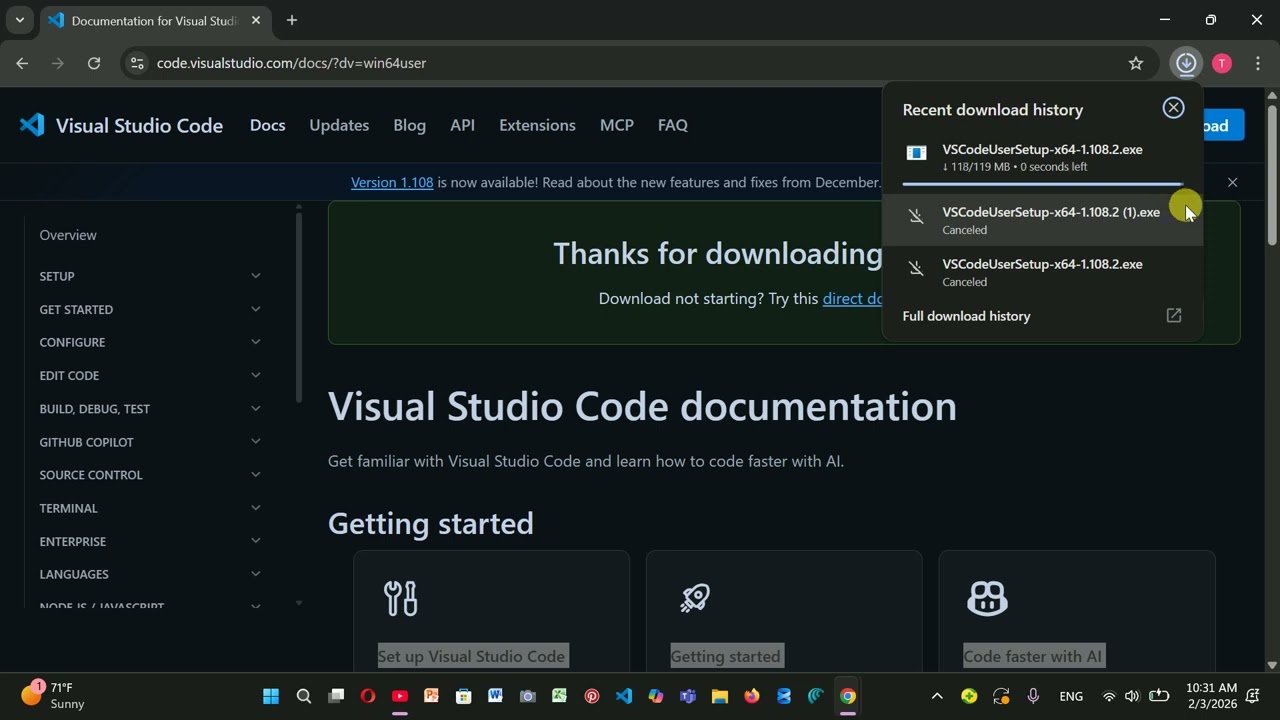Click the Chrome downloads toolbar icon
The image size is (1280, 720).
click(1186, 63)
